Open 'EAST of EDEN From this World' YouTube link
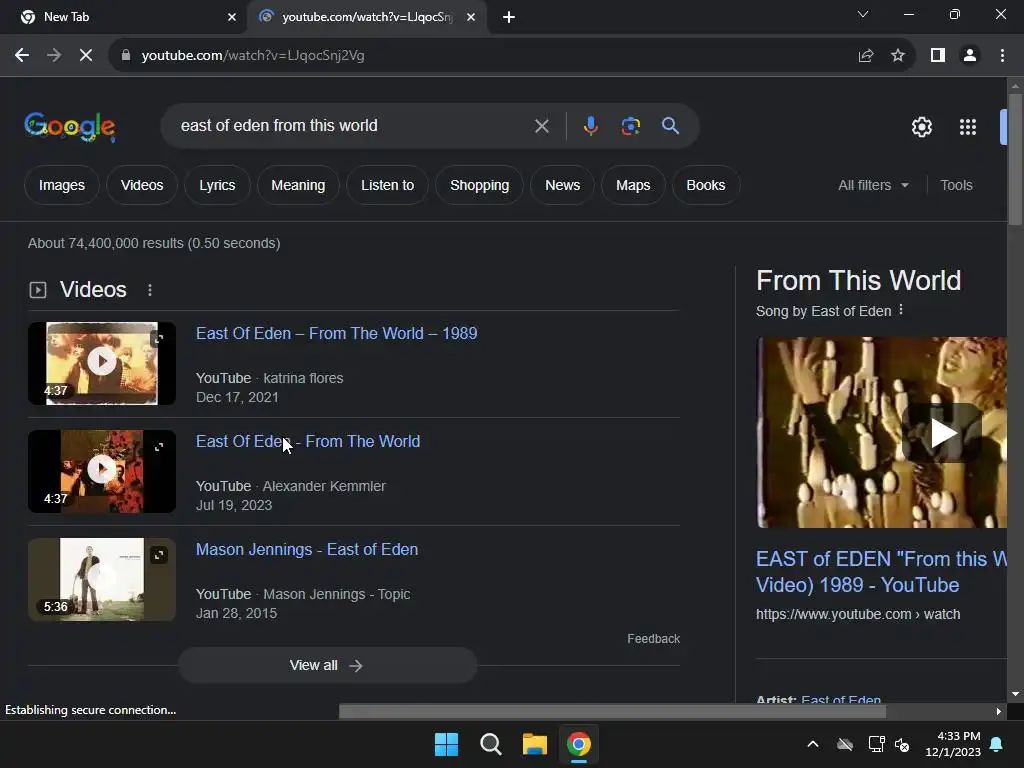The image size is (1024, 768). (881, 571)
